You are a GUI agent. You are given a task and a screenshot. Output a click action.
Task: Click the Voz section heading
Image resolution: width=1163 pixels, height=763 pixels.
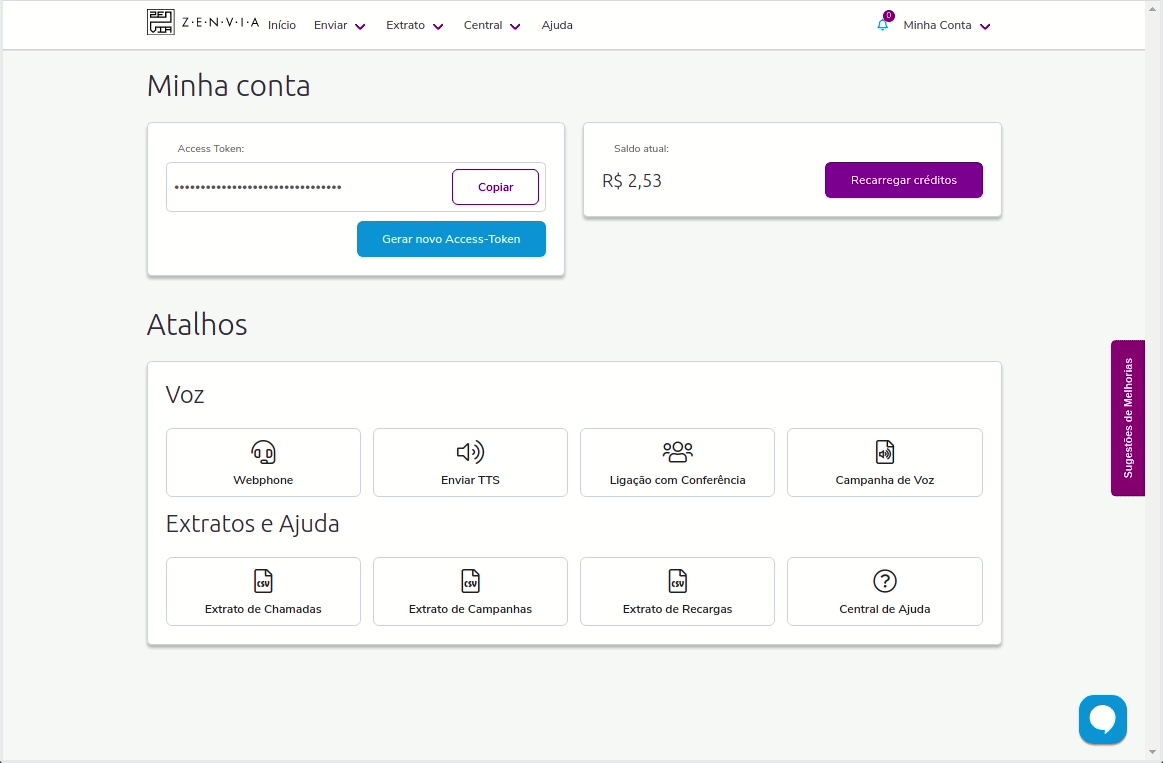(185, 394)
